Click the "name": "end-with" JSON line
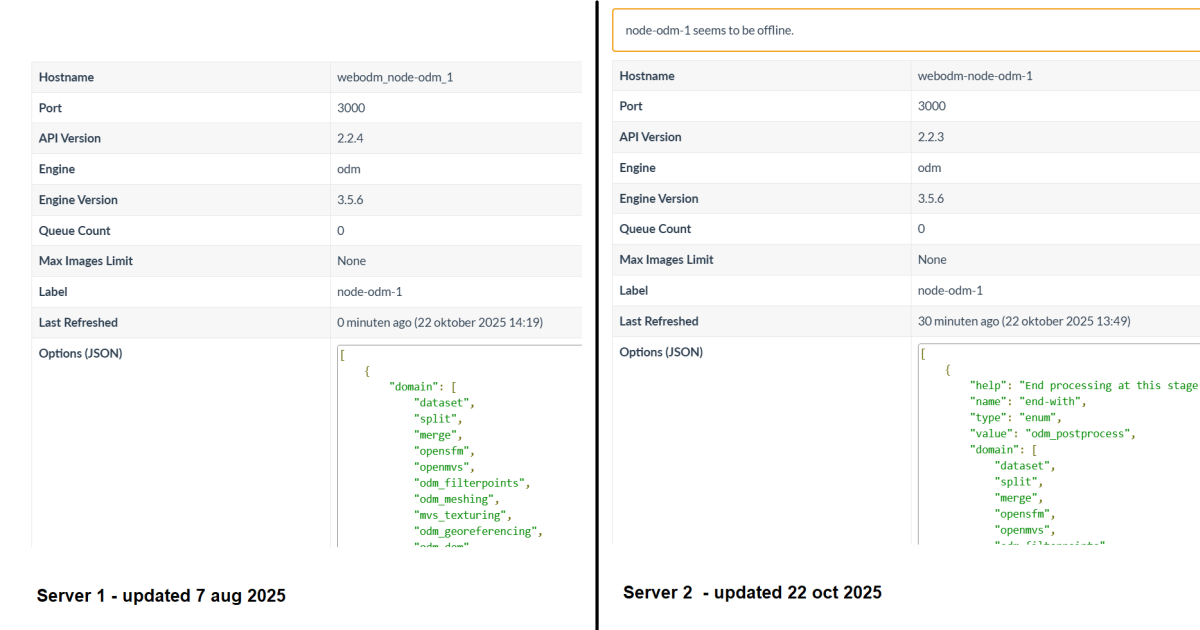 [x=1028, y=402]
